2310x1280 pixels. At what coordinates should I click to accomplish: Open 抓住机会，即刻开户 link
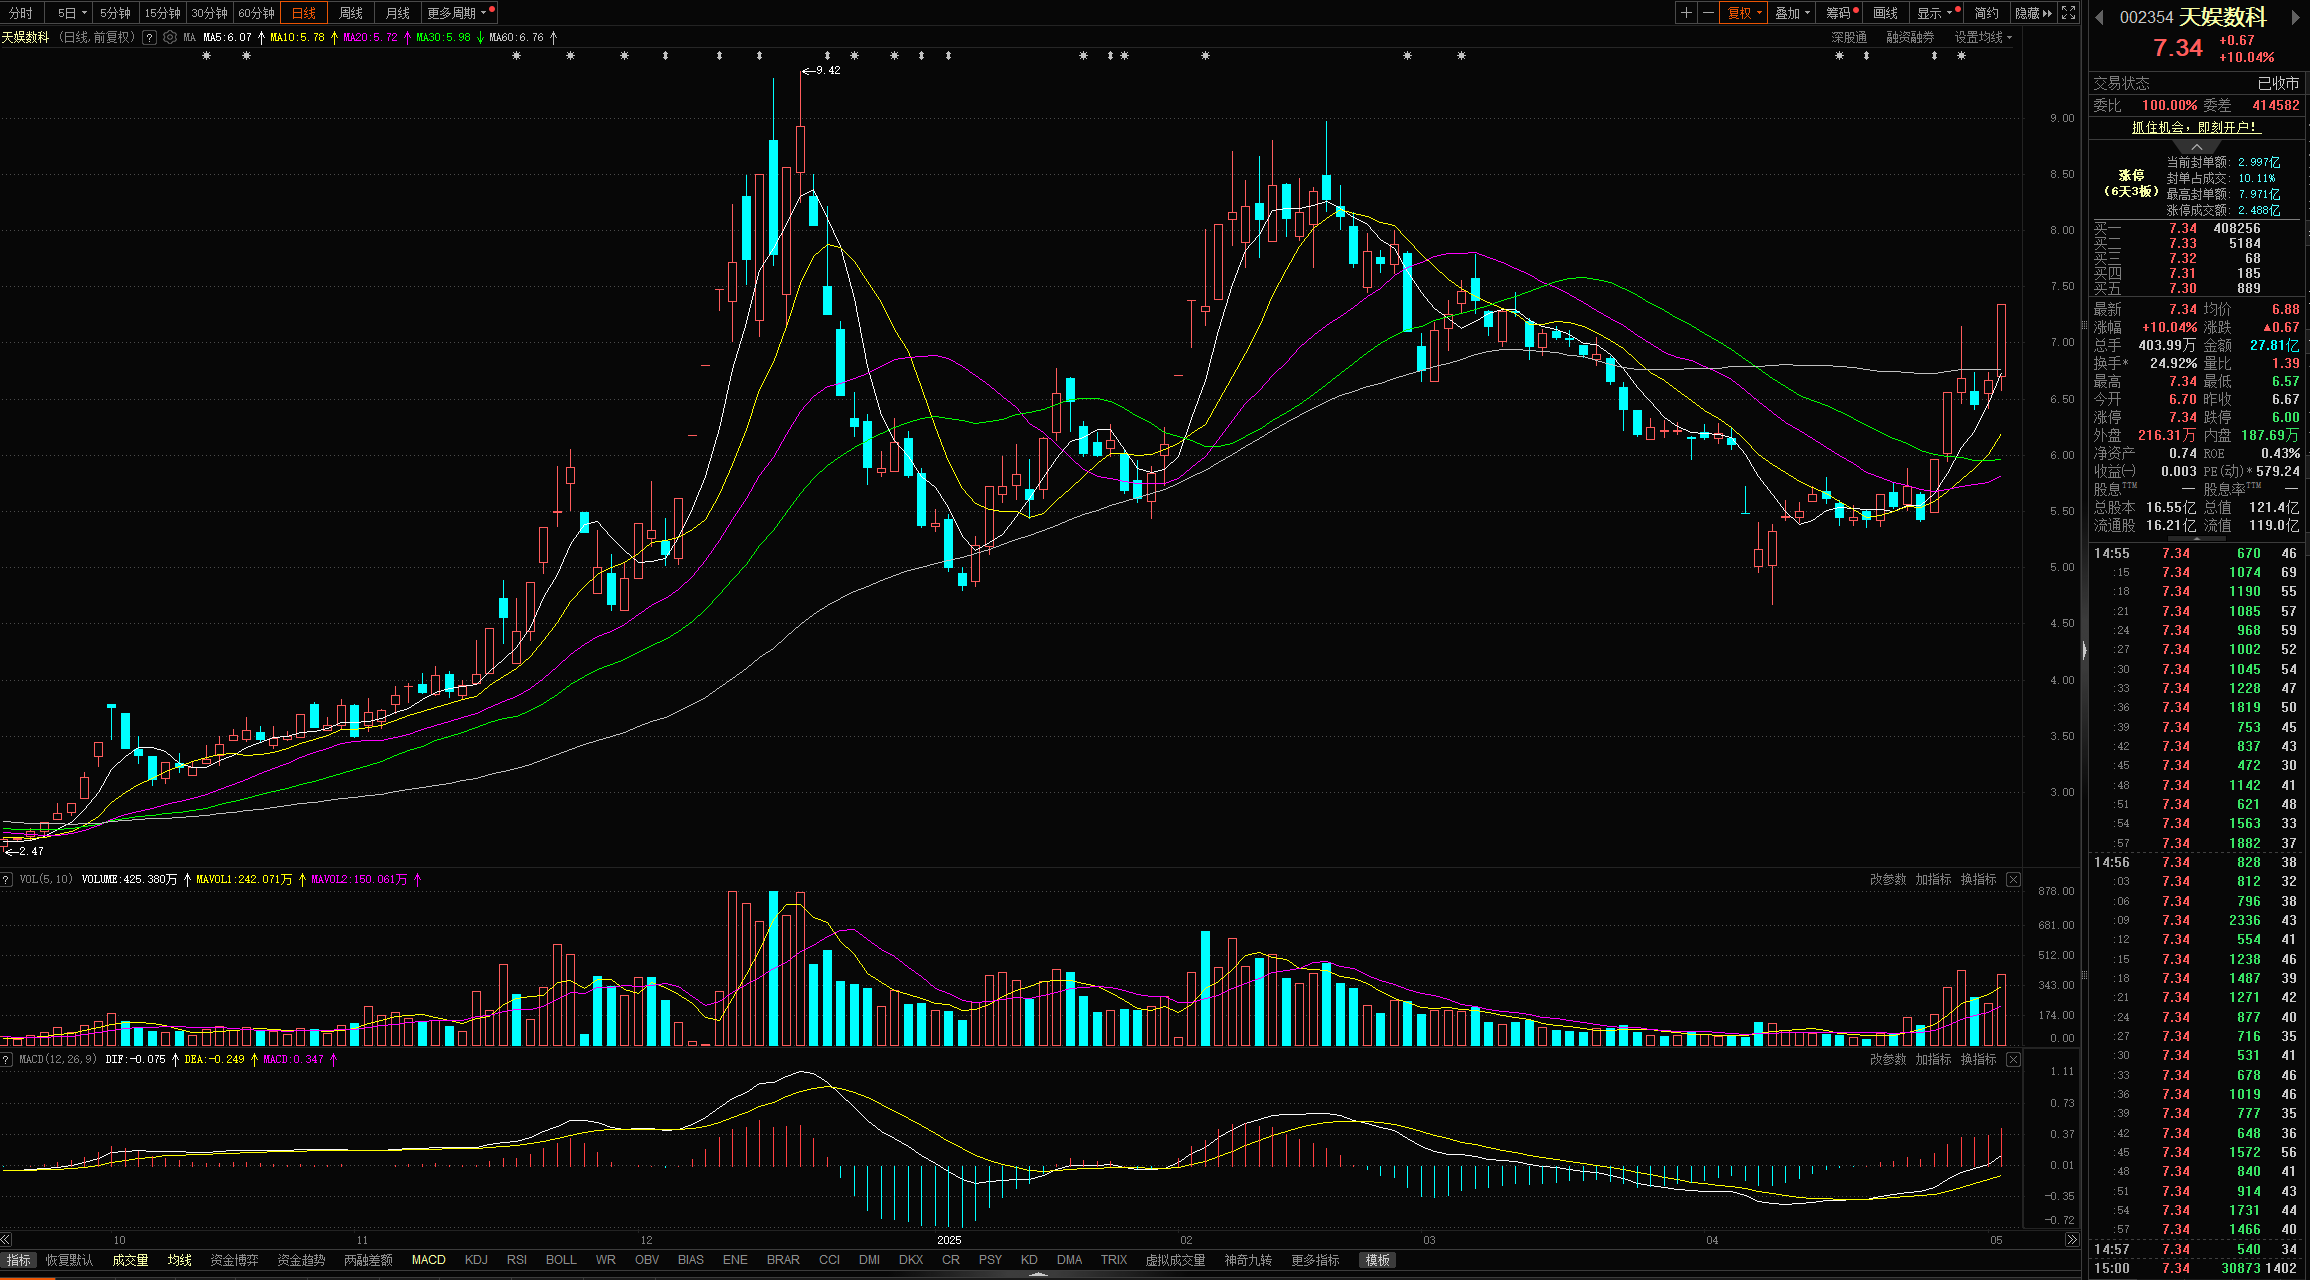[2196, 127]
